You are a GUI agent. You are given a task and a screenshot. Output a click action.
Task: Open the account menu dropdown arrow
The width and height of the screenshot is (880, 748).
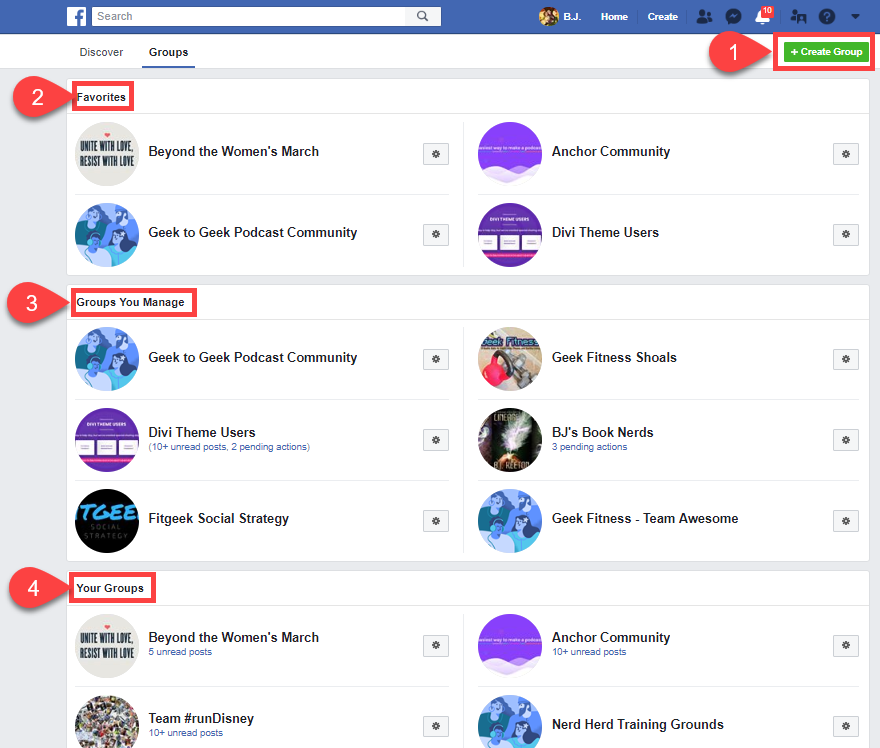855,17
